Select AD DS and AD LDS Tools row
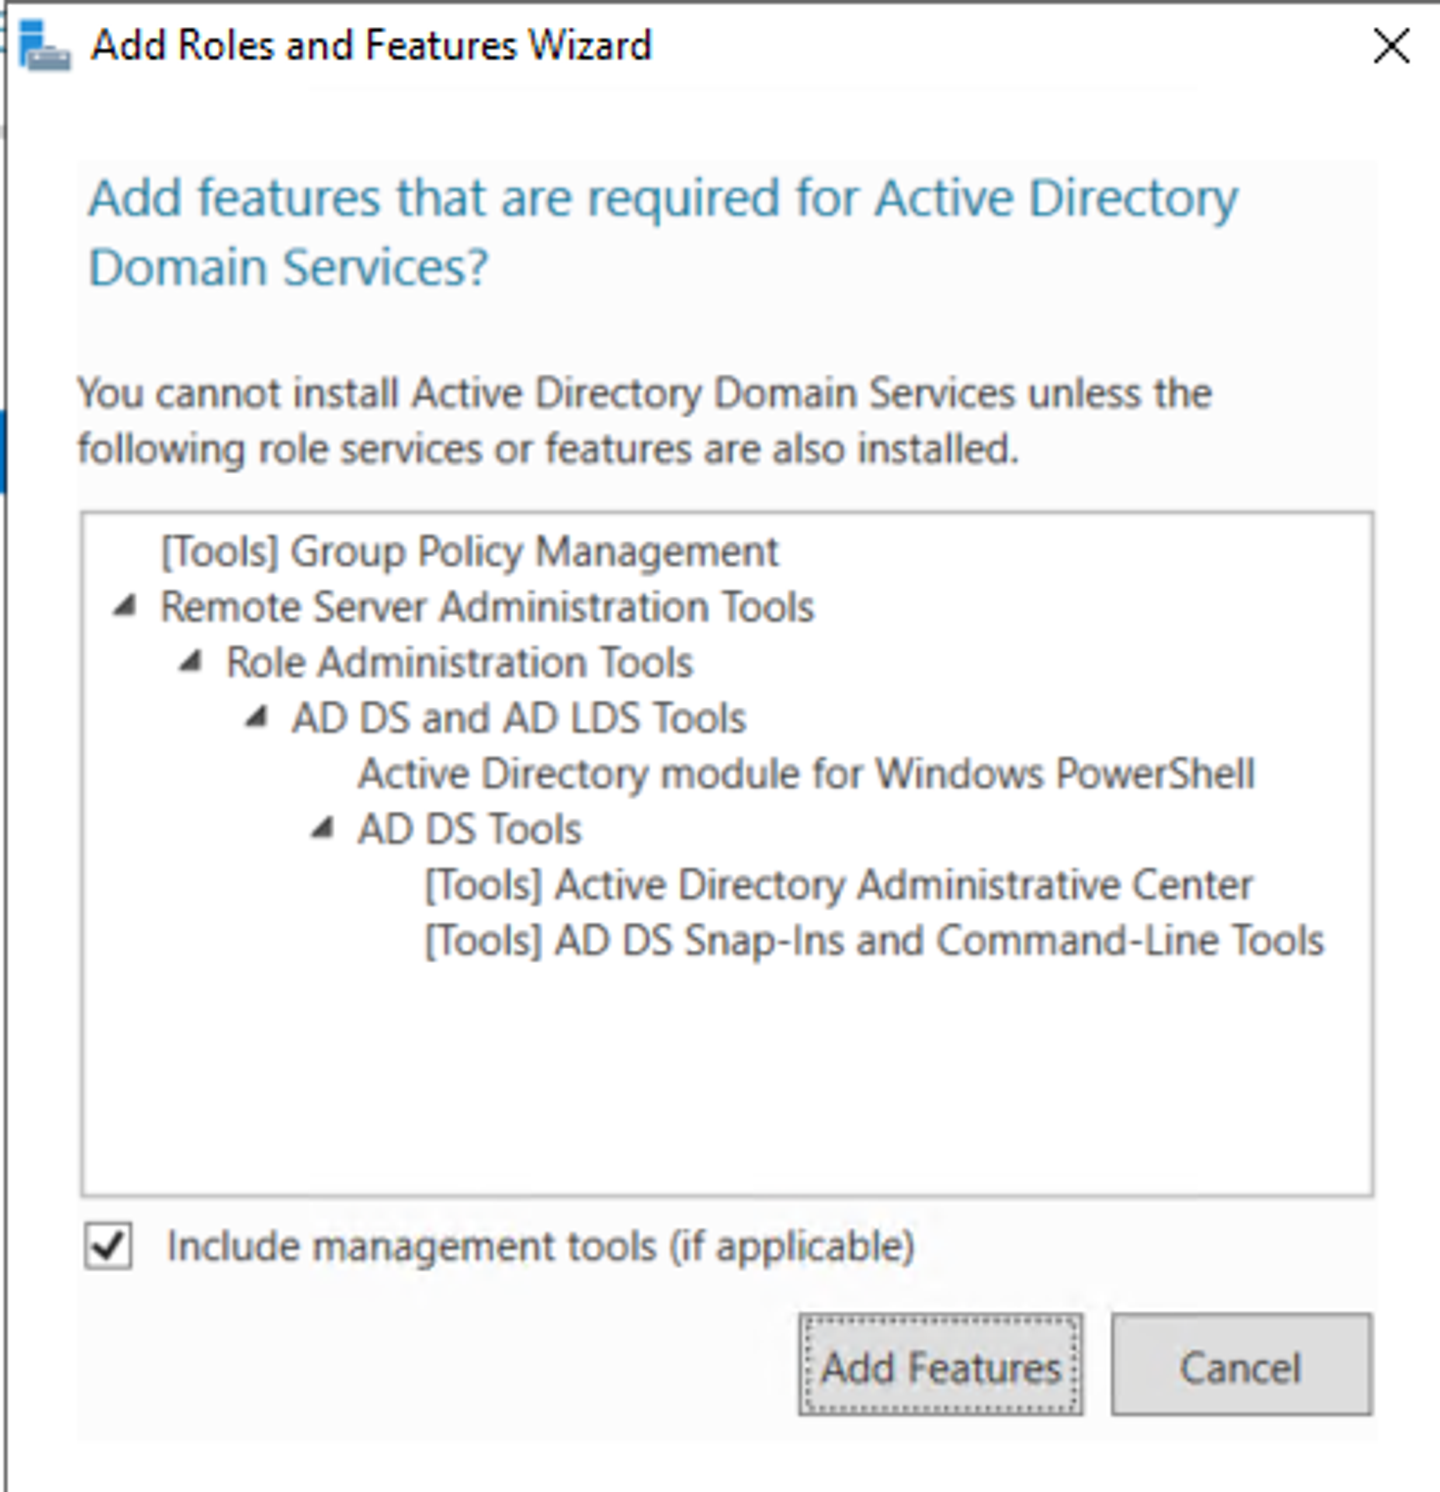 (x=519, y=718)
